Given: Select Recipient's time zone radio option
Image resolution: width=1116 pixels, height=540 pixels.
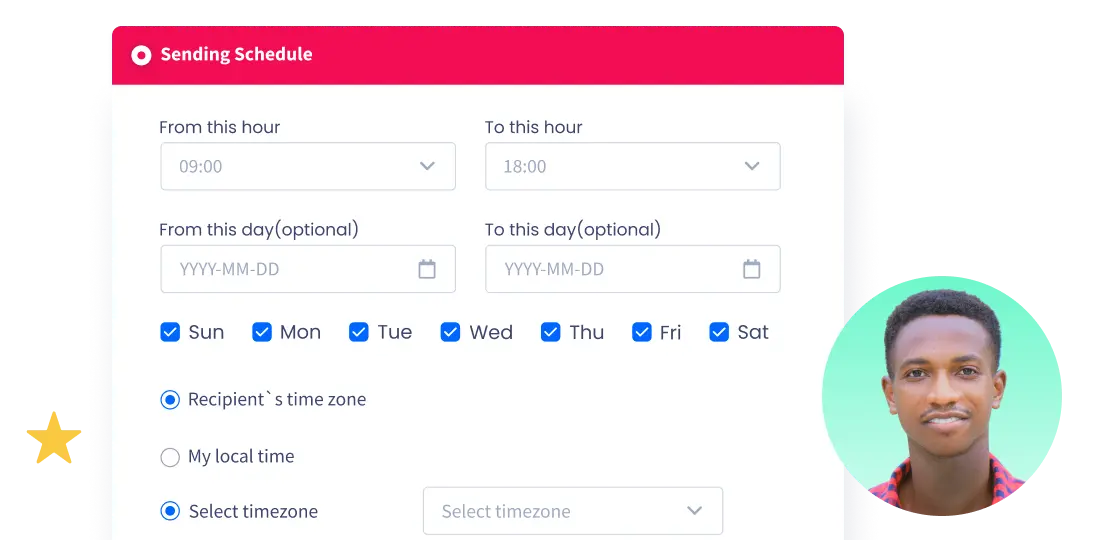Looking at the screenshot, I should coord(170,400).
